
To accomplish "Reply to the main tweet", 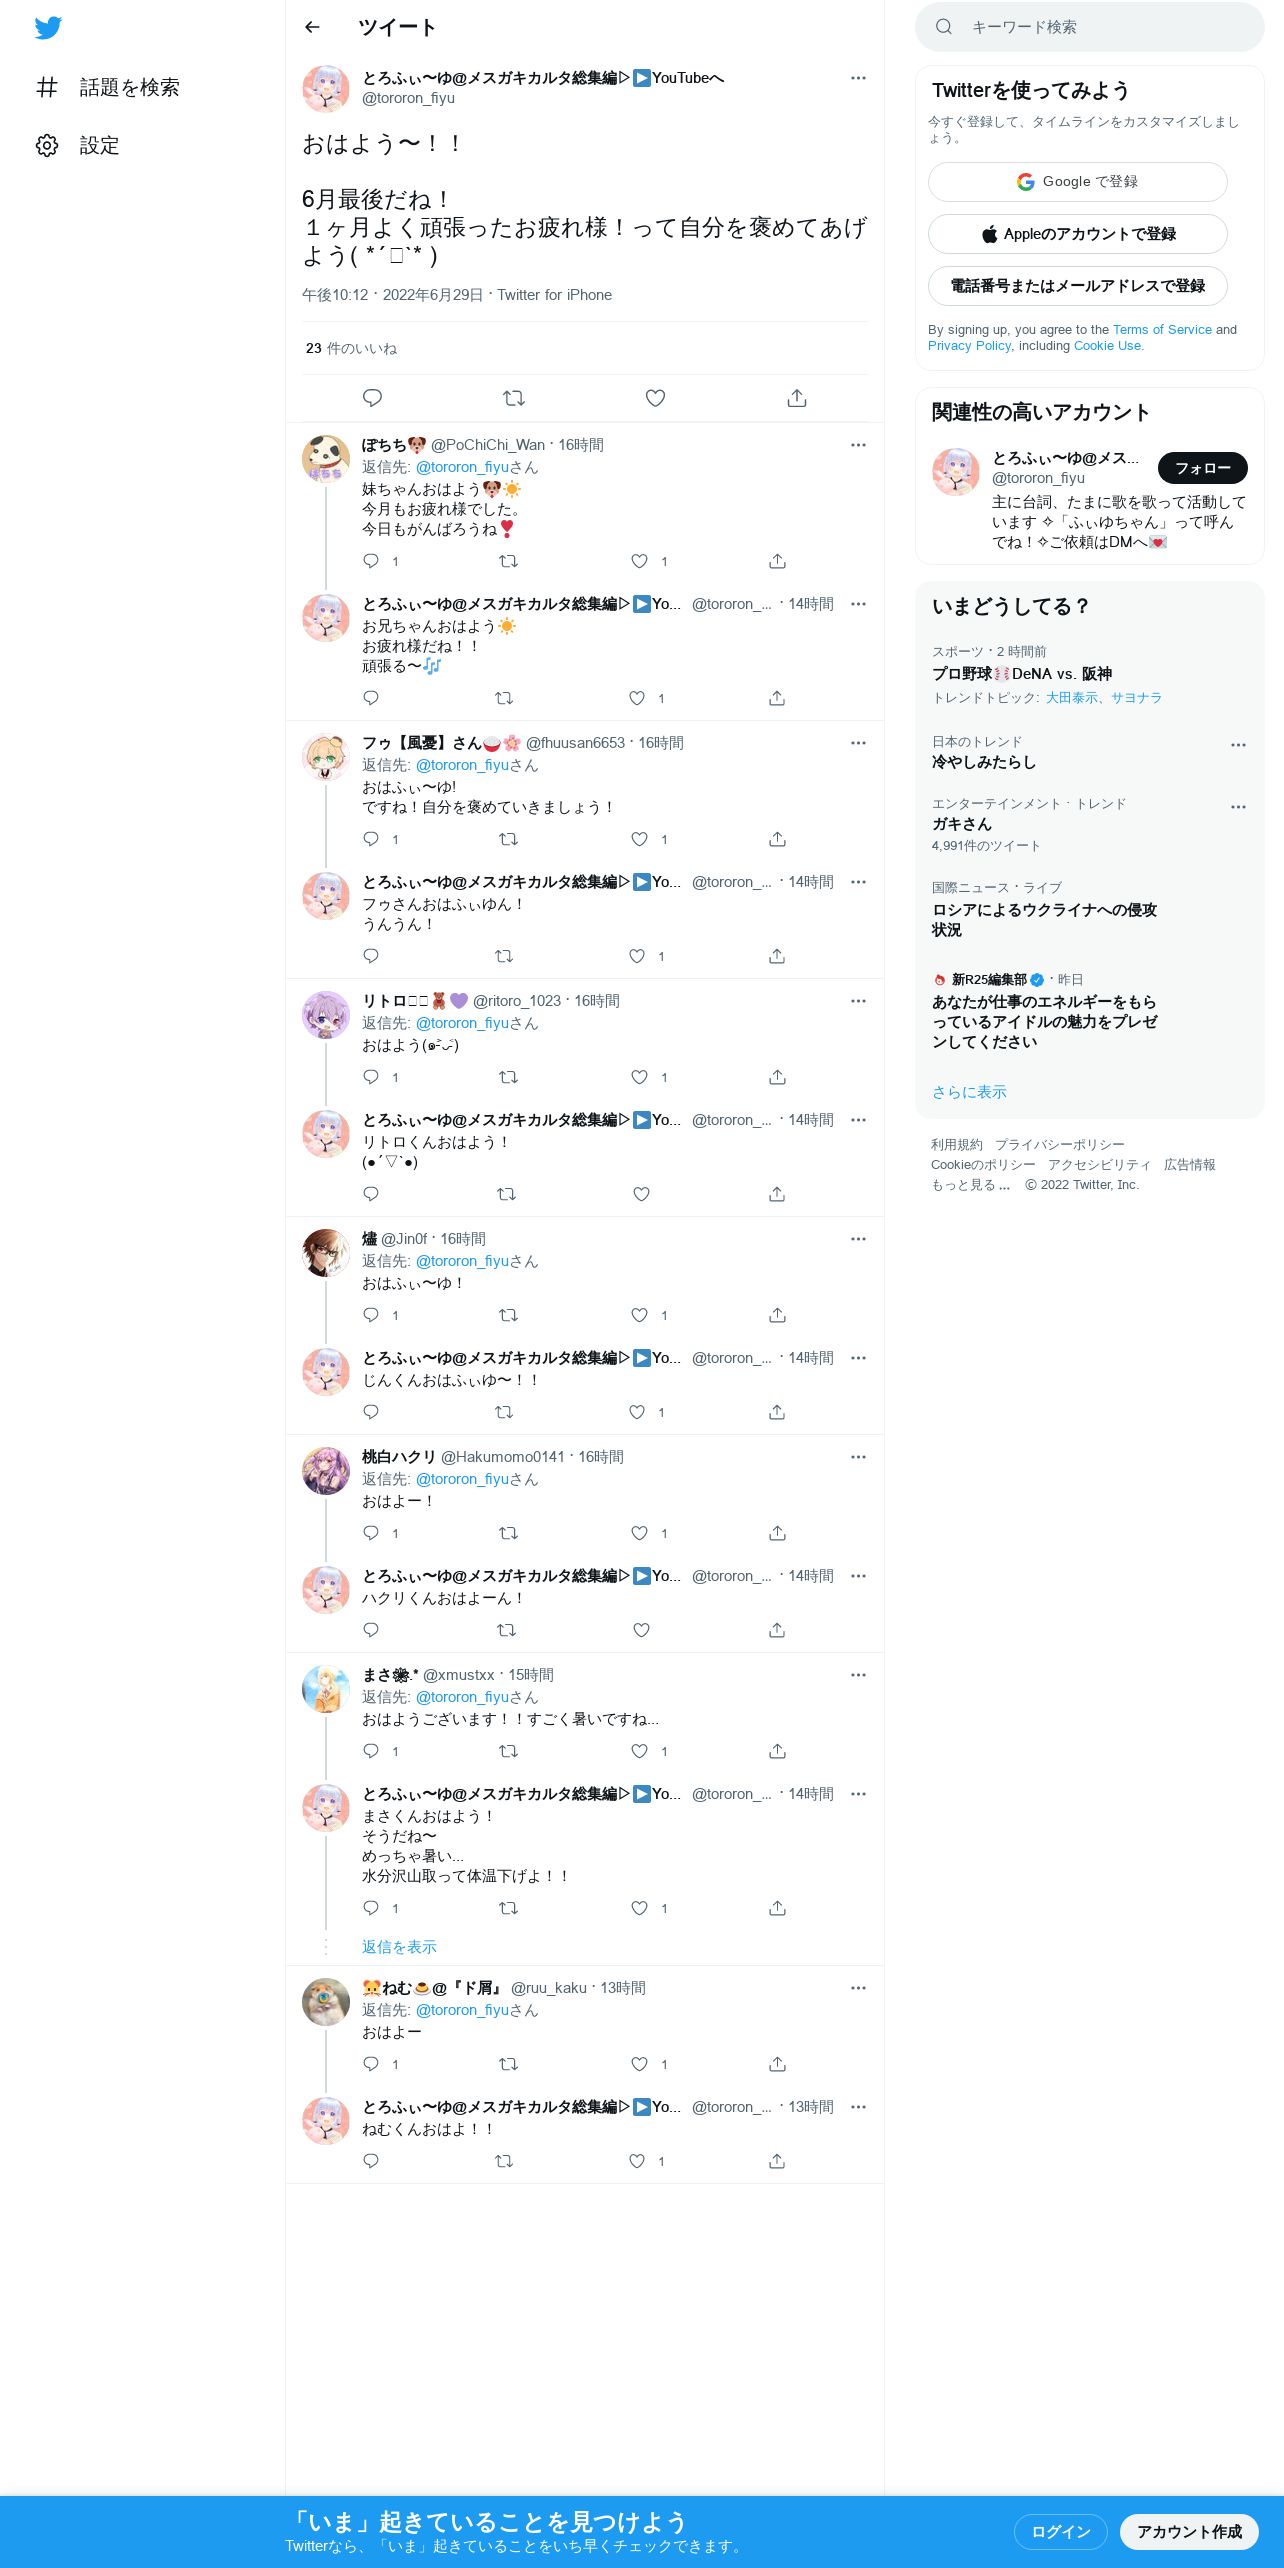I will point(372,398).
